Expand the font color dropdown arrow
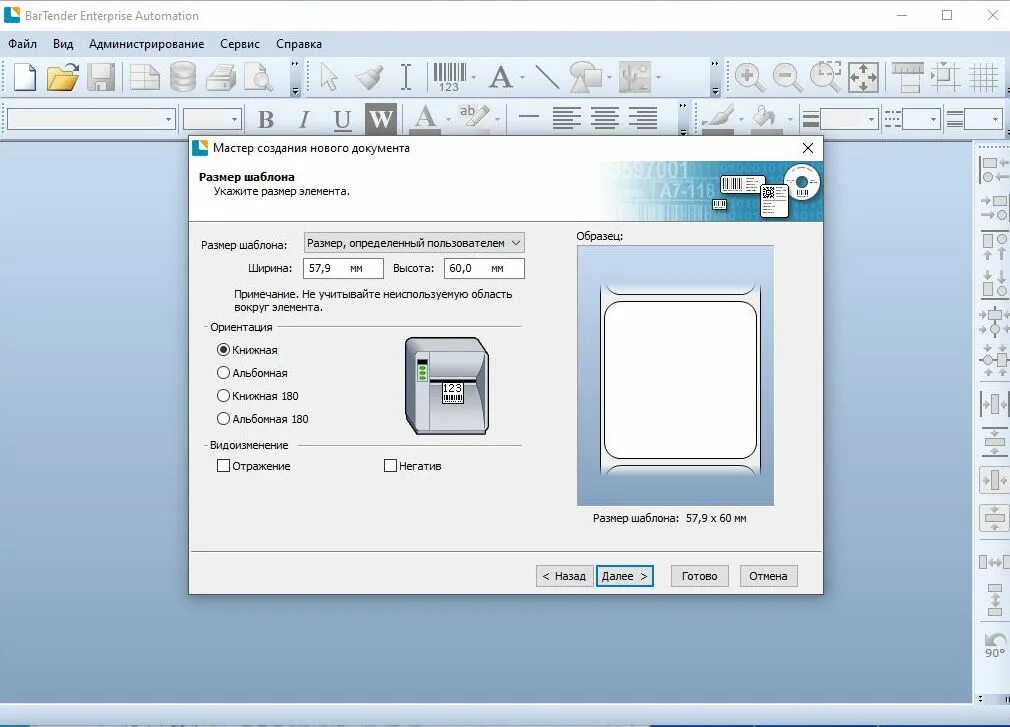The image size is (1010, 727). (448, 119)
